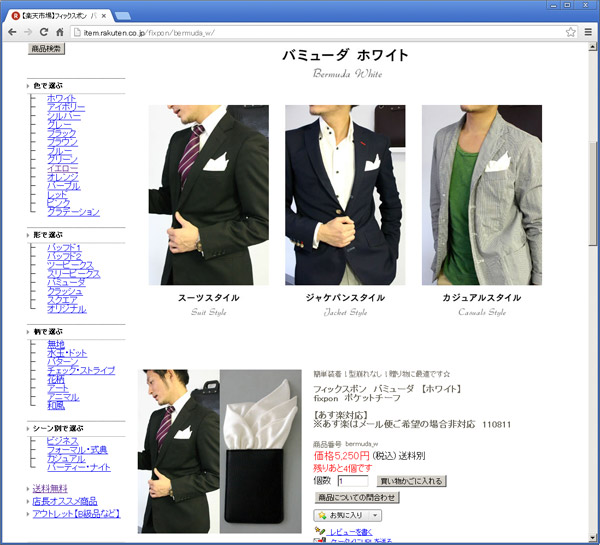The width and height of the screenshot is (600, 545).
Task: Open the お気に入り dropdown arrow
Action: pos(375,516)
